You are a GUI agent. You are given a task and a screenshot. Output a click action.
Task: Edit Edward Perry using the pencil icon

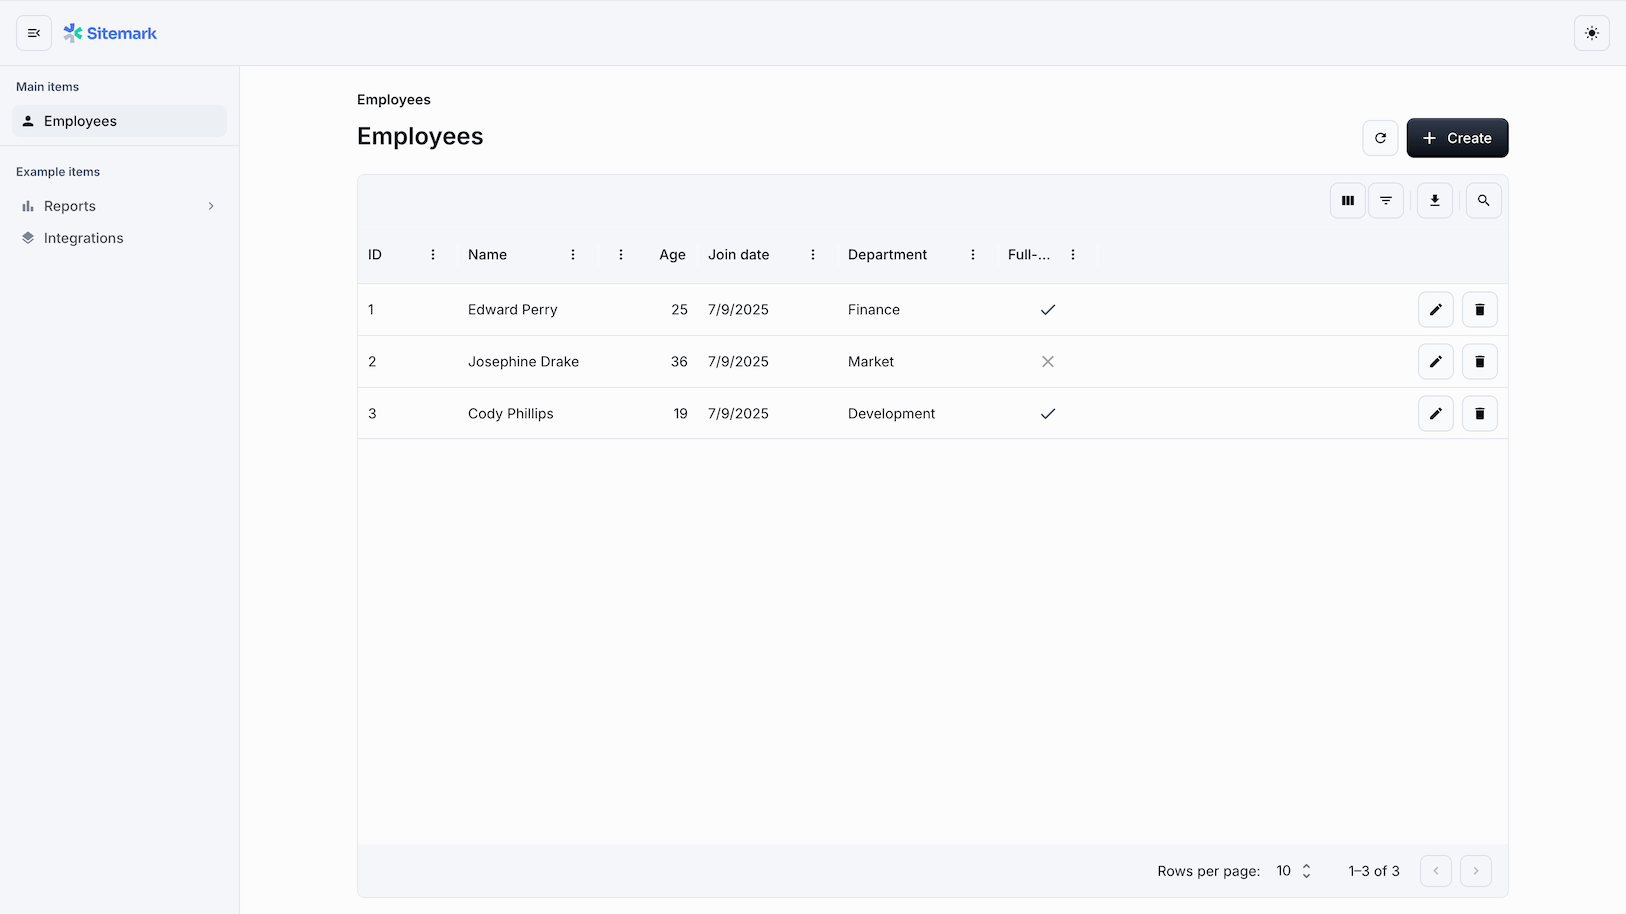(1435, 309)
